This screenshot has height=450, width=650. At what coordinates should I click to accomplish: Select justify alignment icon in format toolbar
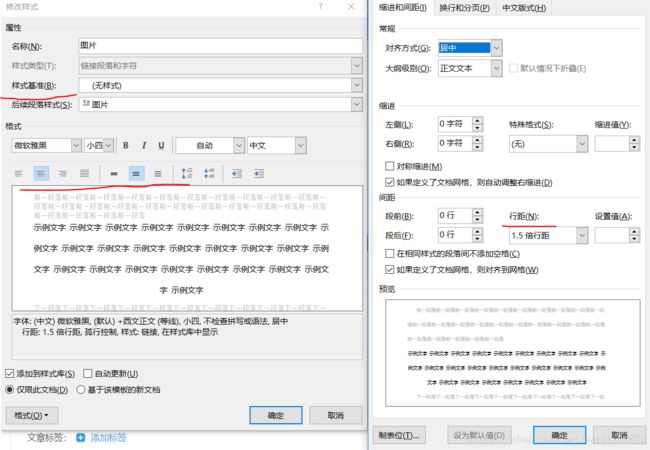pyautogui.click(x=85, y=174)
